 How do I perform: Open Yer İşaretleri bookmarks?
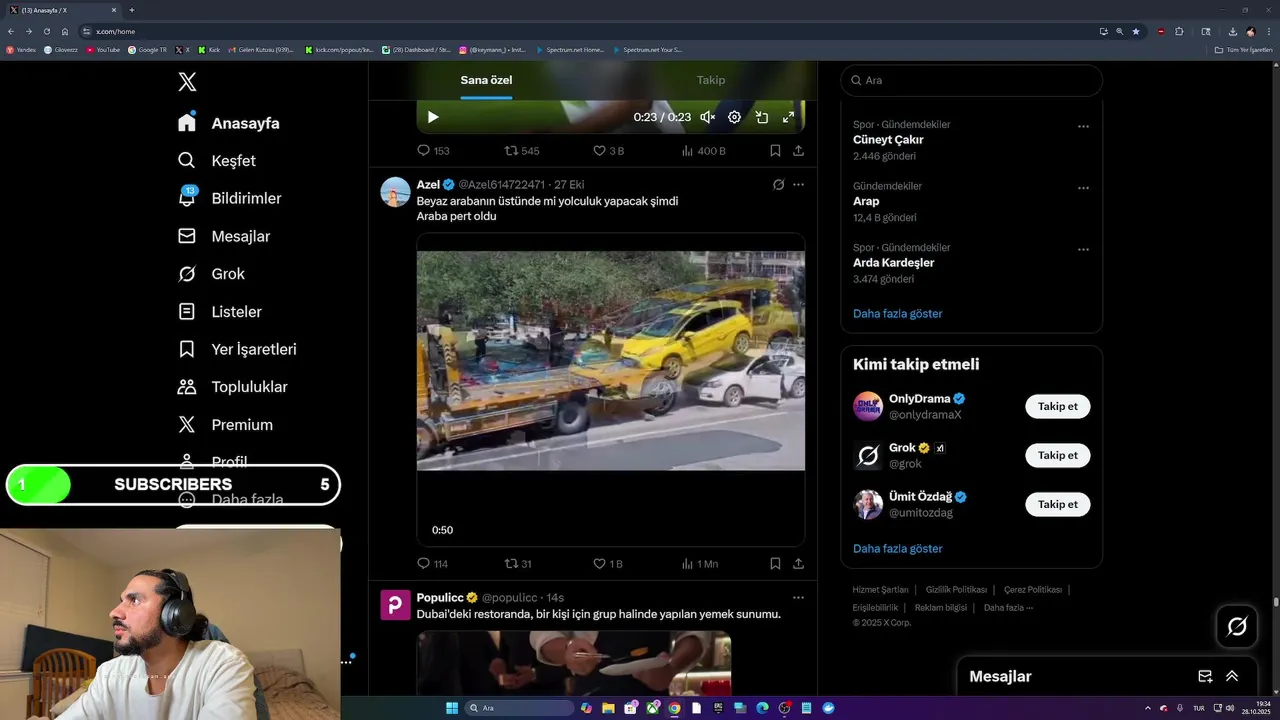[x=237, y=349]
